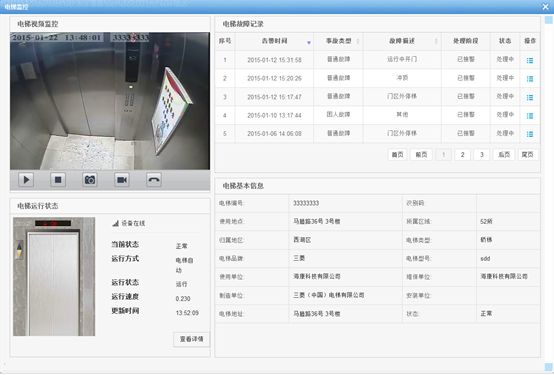
Task: Click update time value 13:52:09
Action: click(187, 313)
